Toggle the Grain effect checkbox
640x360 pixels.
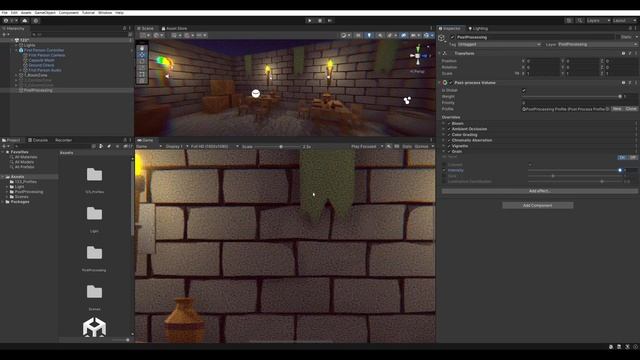click(x=449, y=151)
